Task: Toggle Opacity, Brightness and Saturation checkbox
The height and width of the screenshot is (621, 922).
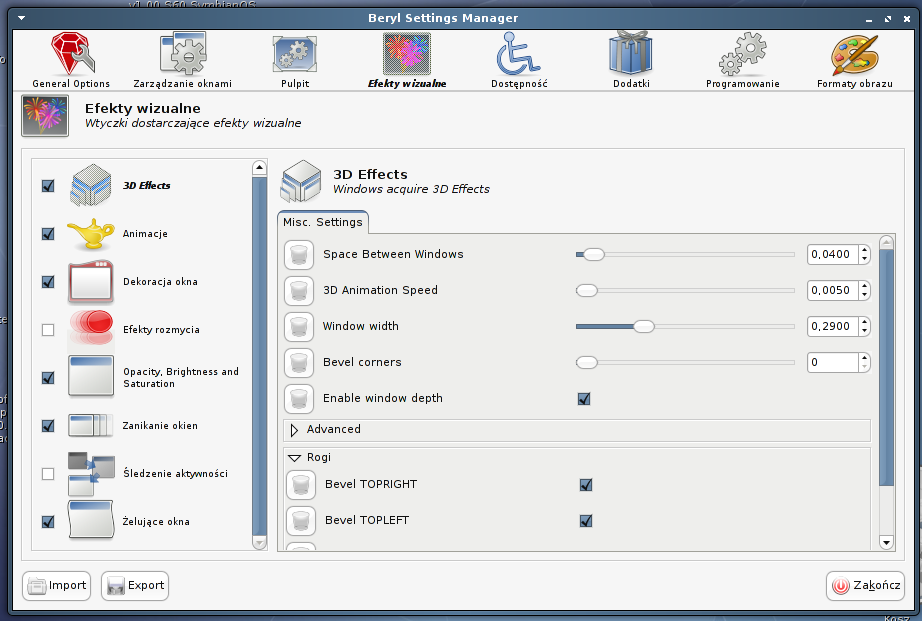Action: [x=48, y=378]
